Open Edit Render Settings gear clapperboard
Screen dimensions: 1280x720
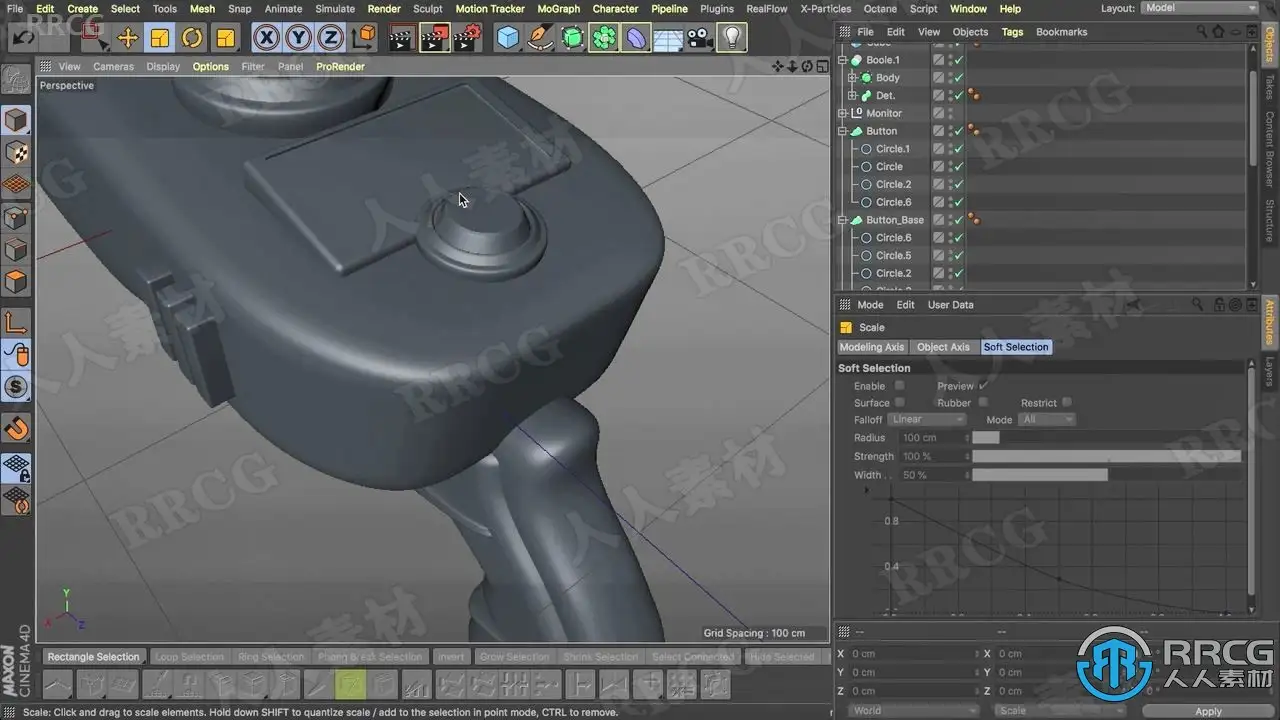468,38
